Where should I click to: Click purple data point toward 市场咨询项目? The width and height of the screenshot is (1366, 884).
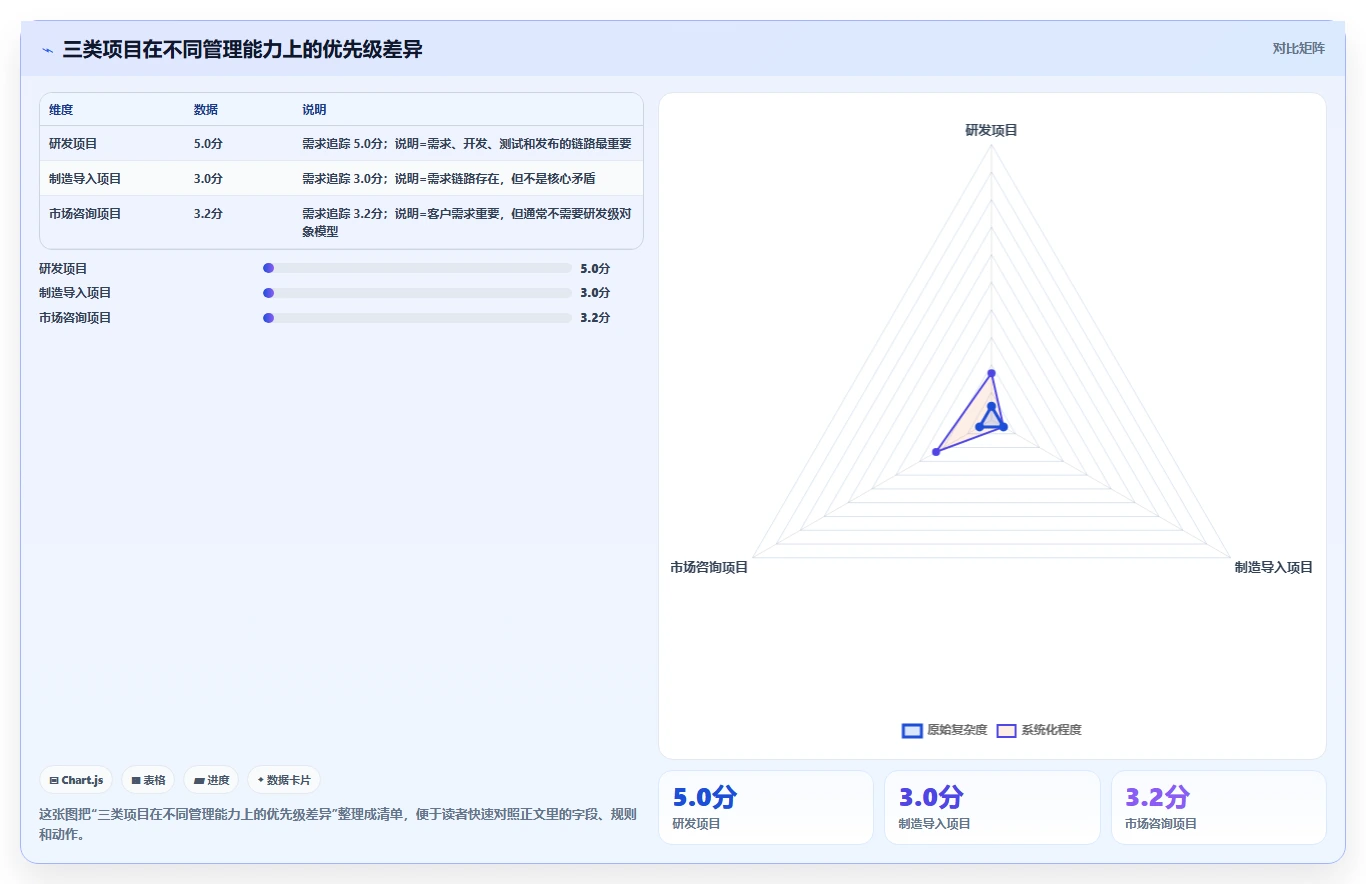coord(936,452)
